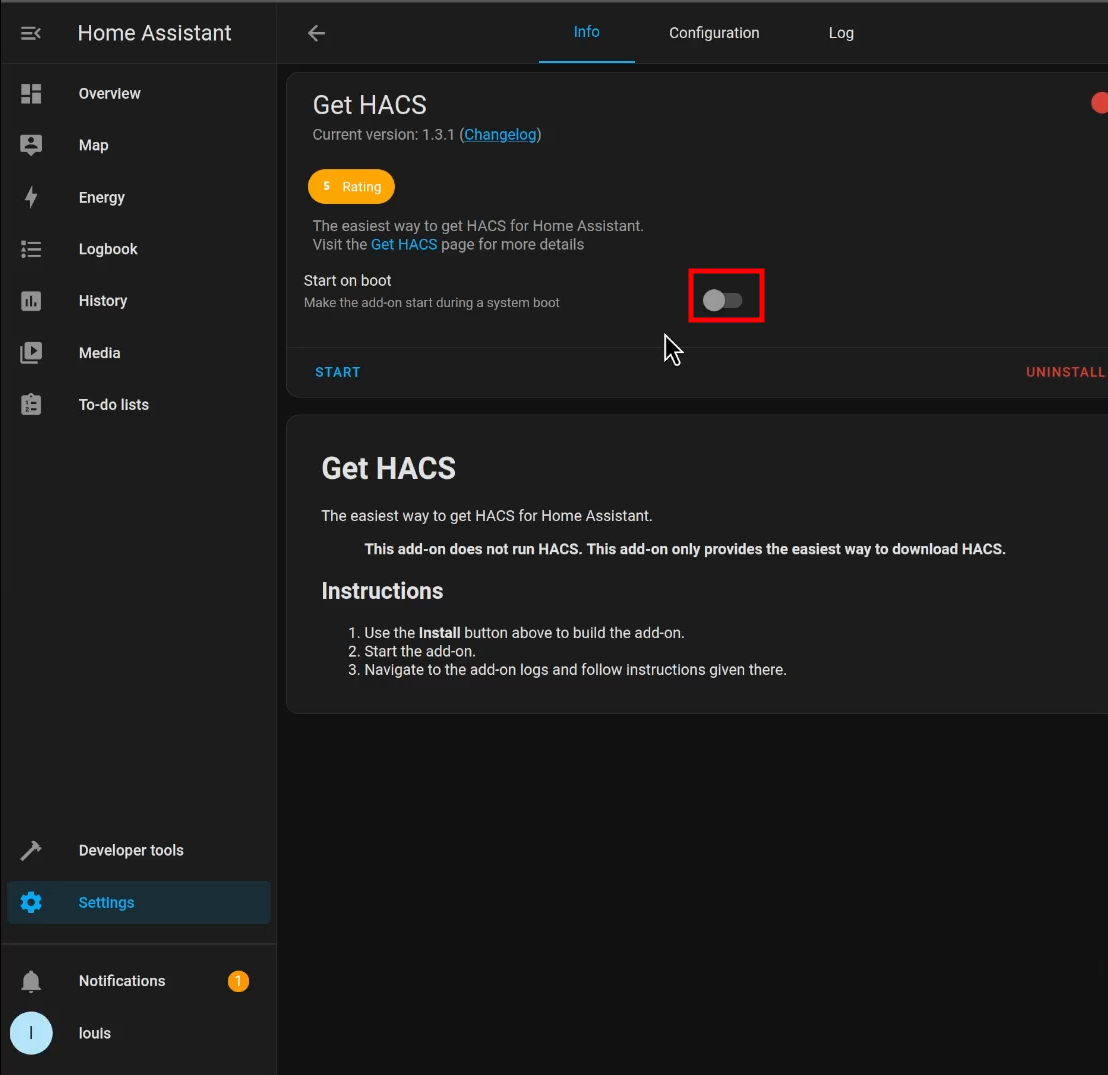Click the louis user avatar
This screenshot has width=1108, height=1075.
pos(31,1033)
